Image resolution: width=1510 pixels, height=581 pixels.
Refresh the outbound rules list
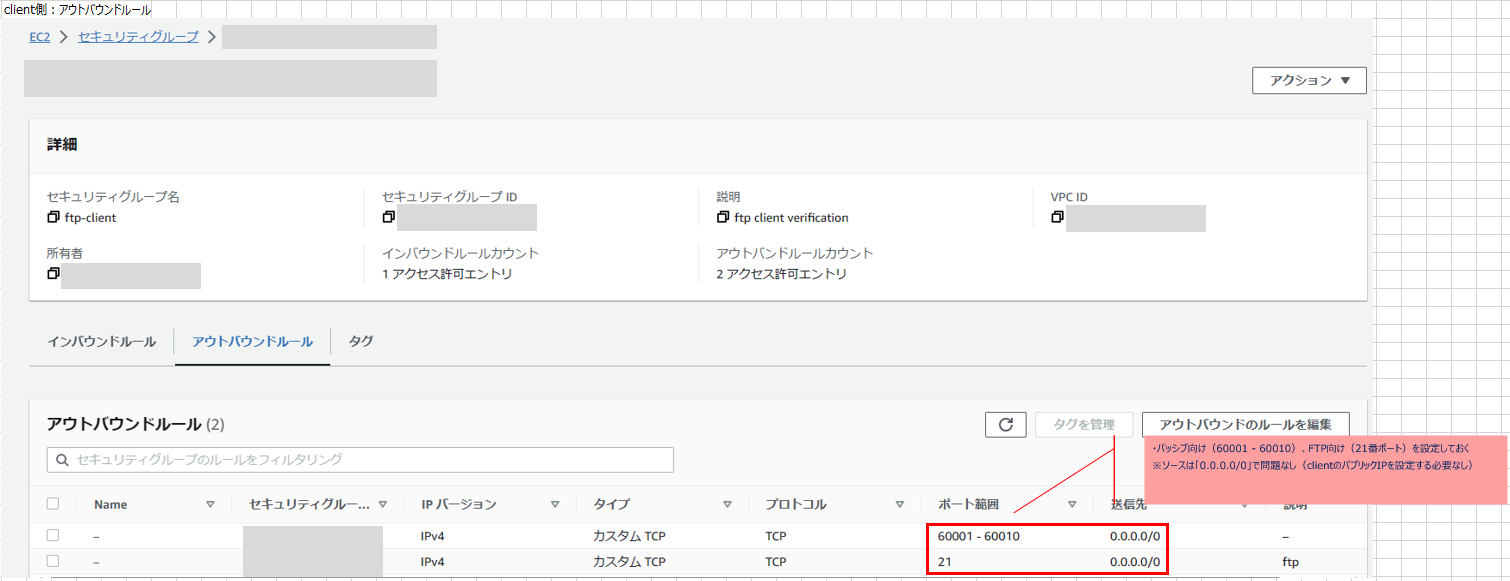[1005, 424]
